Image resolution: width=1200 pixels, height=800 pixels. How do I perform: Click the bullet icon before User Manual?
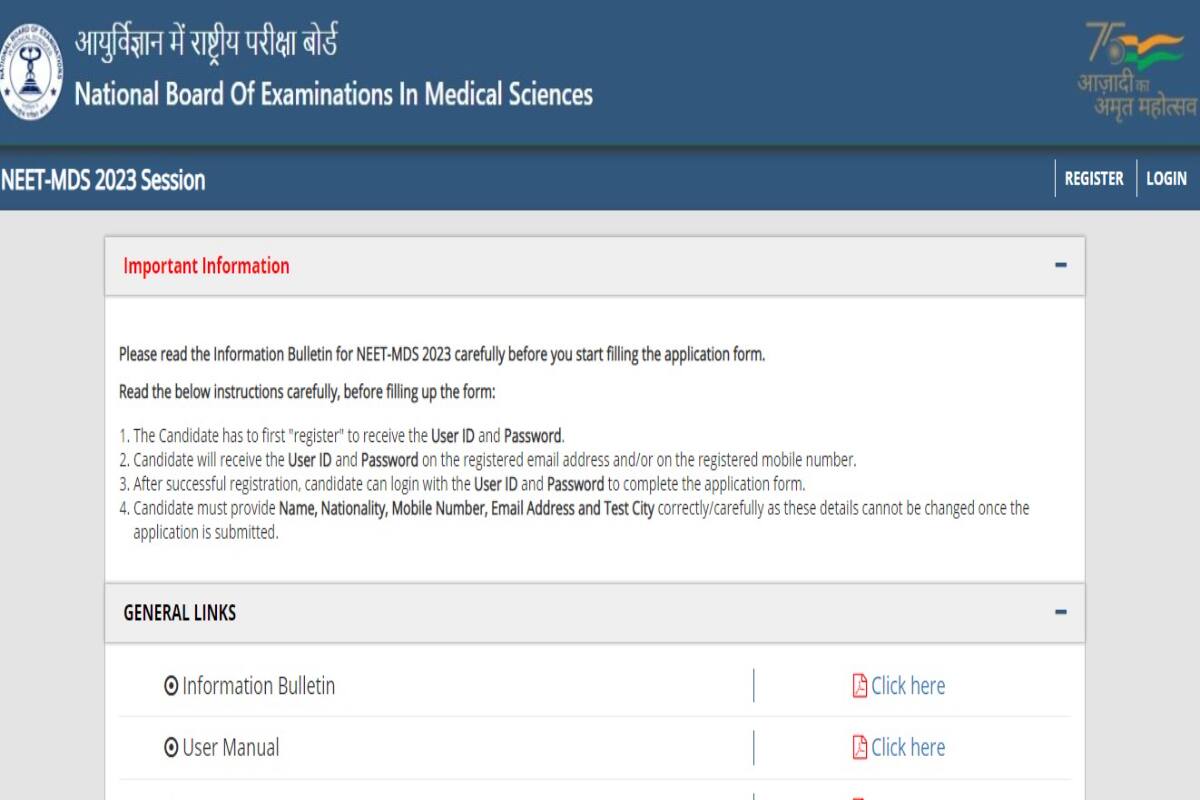[x=172, y=747]
